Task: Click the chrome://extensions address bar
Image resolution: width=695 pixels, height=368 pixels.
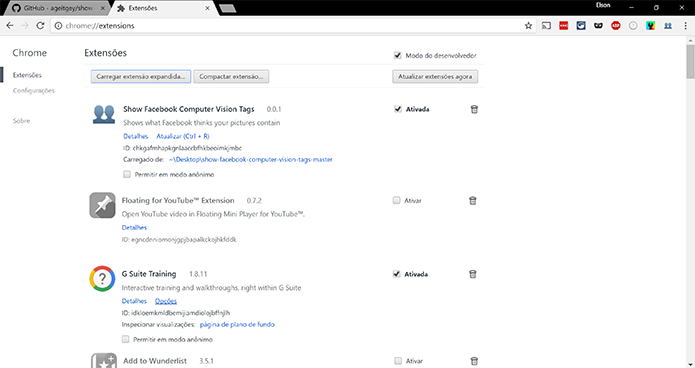Action: click(x=293, y=26)
